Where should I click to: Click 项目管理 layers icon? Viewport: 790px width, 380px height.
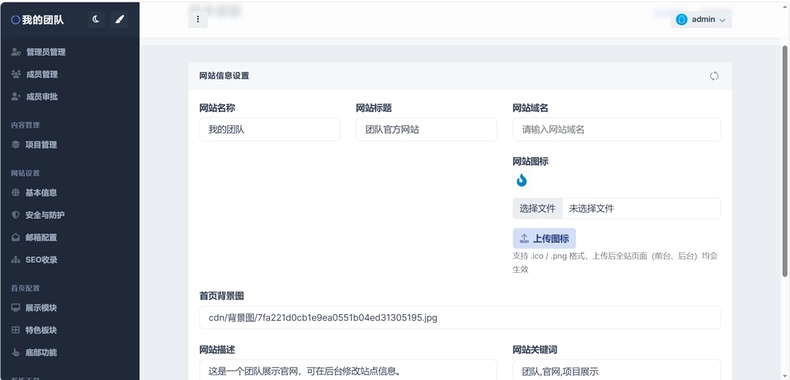pos(16,145)
